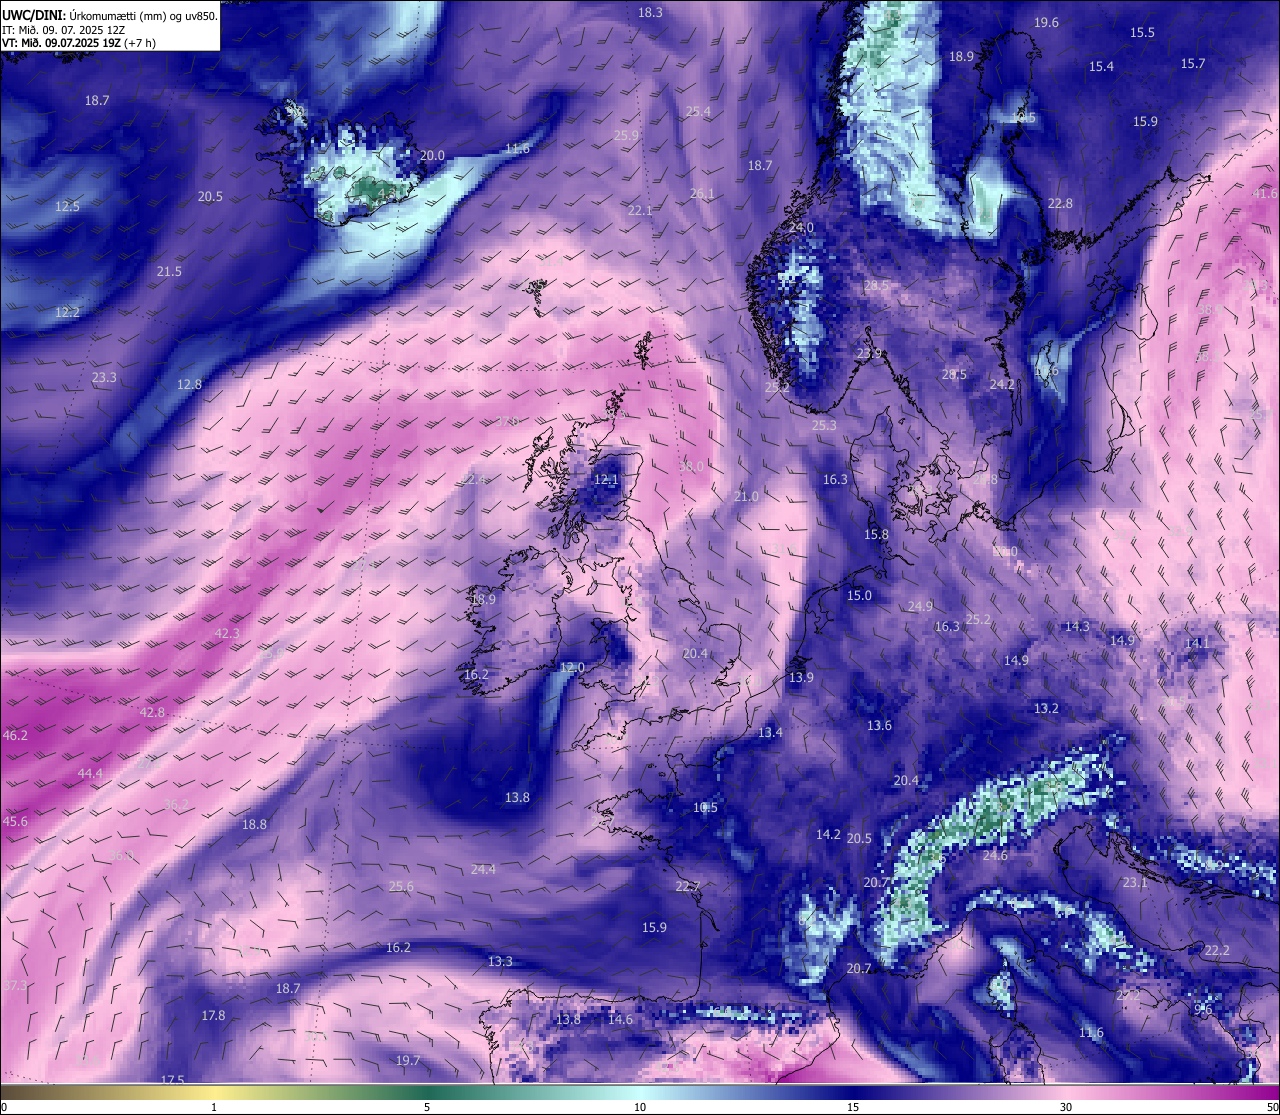Click the 19.7 value label
The height and width of the screenshot is (1115, 1280).
coord(407,1060)
